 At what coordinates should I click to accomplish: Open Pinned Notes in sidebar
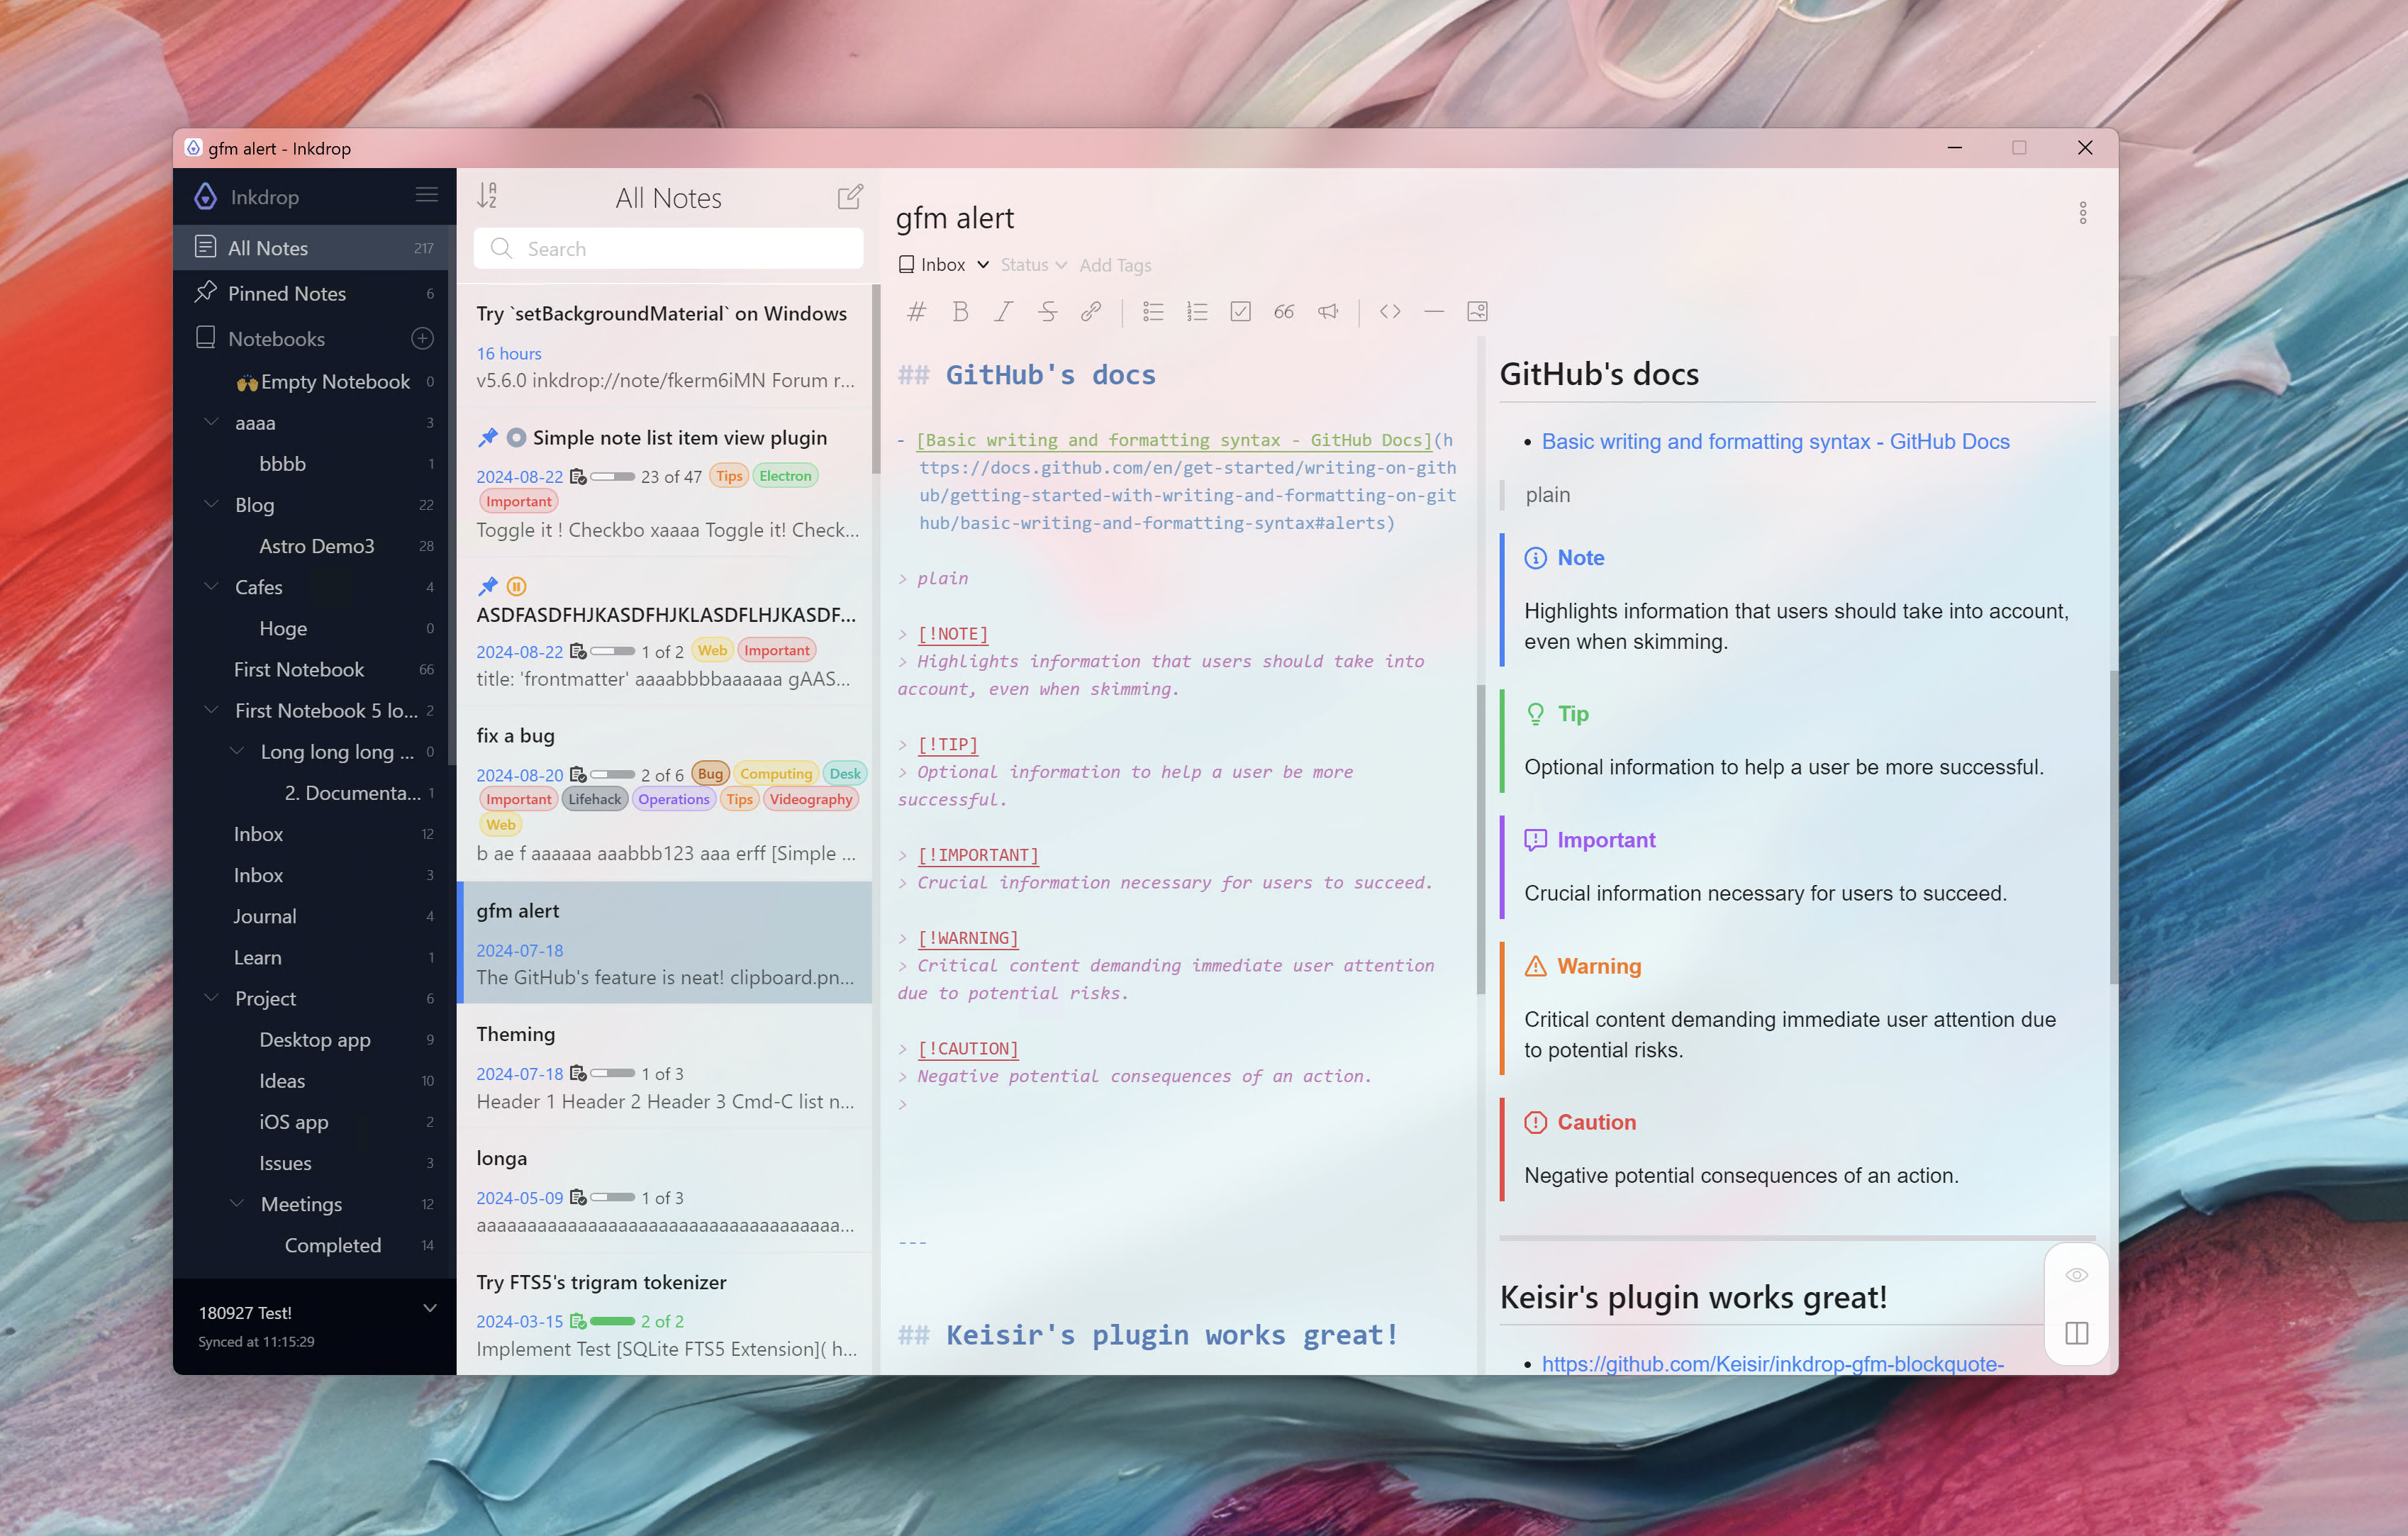pyautogui.click(x=287, y=293)
